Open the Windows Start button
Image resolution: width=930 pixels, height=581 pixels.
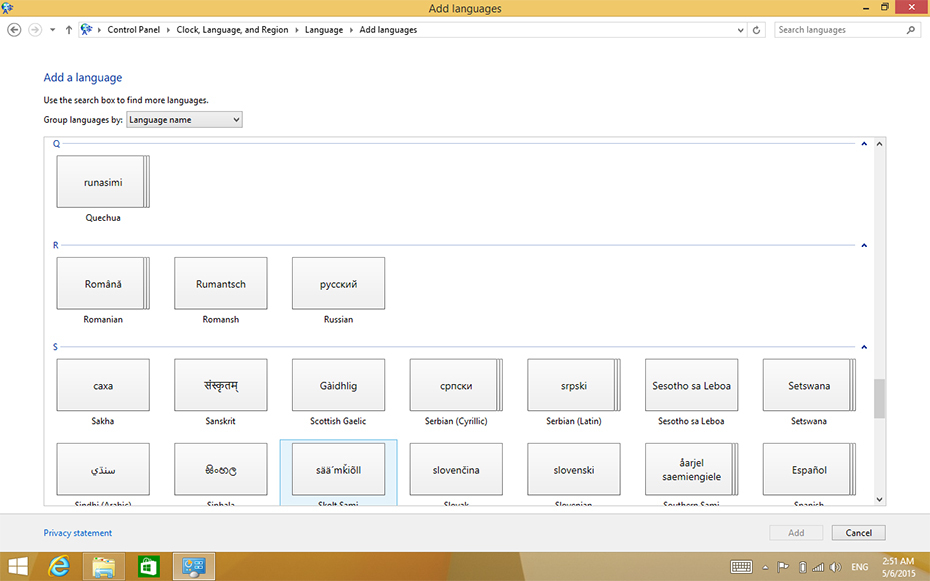[17, 566]
